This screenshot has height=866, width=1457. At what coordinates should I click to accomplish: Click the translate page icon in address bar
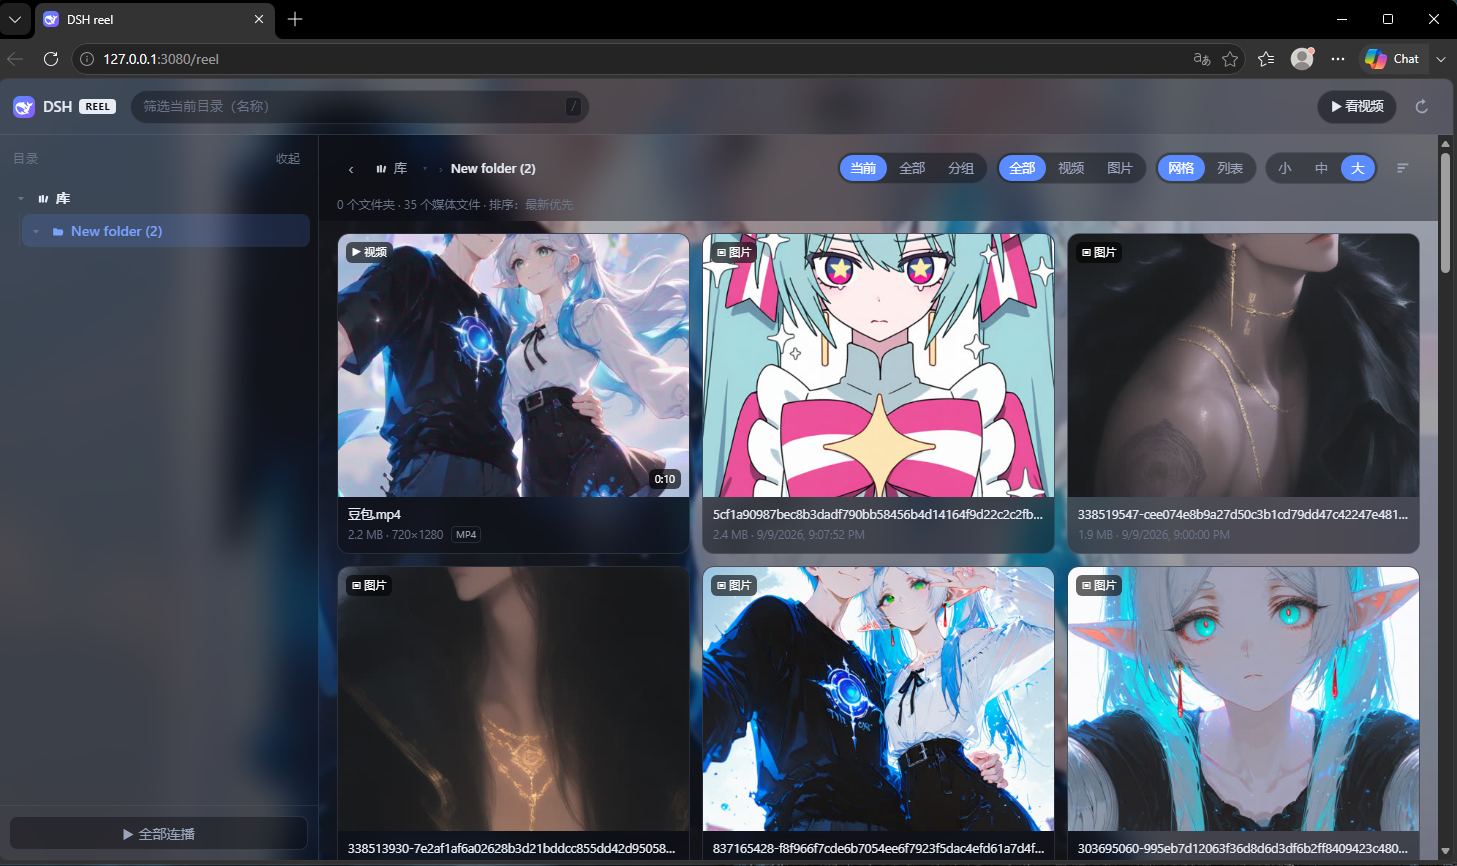pyautogui.click(x=1202, y=59)
